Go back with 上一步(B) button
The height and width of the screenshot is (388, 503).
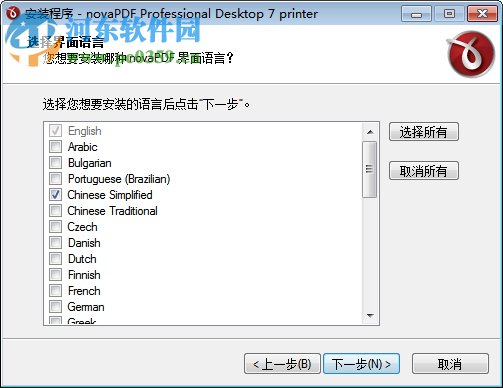(282, 364)
